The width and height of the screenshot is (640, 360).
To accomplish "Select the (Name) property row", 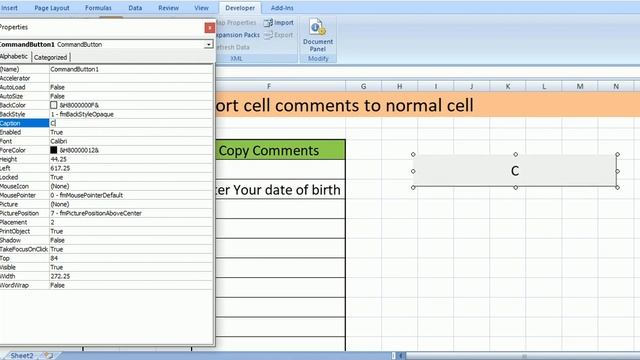I will 106,69.
